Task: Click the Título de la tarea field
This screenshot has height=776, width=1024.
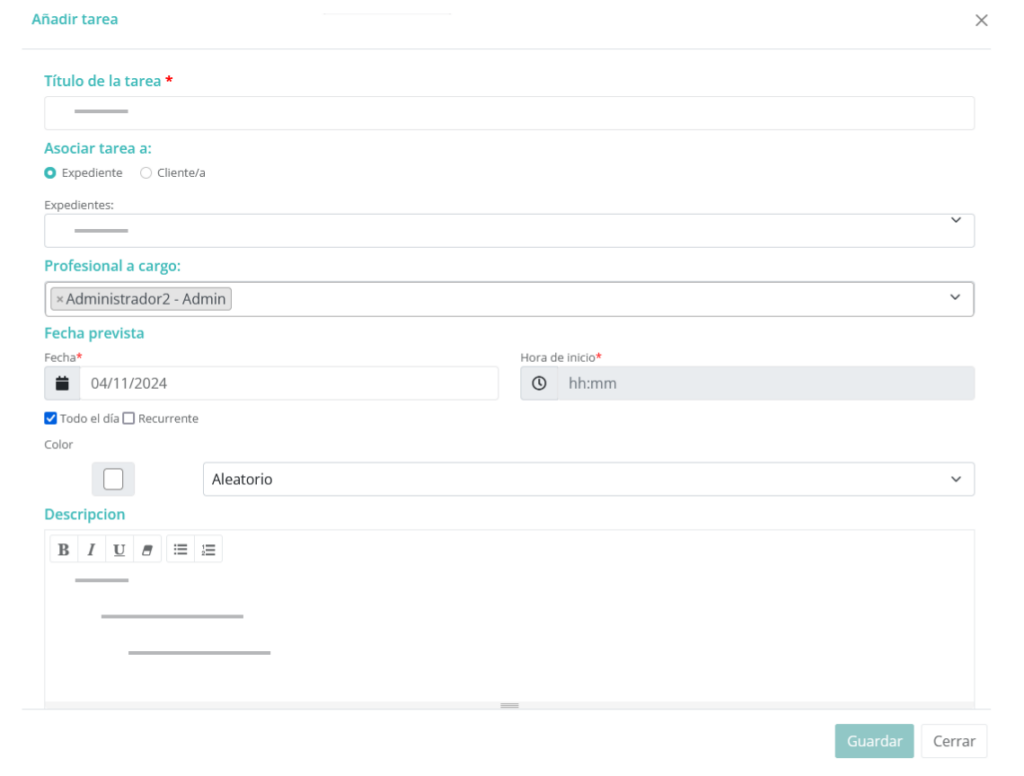Action: click(x=509, y=113)
